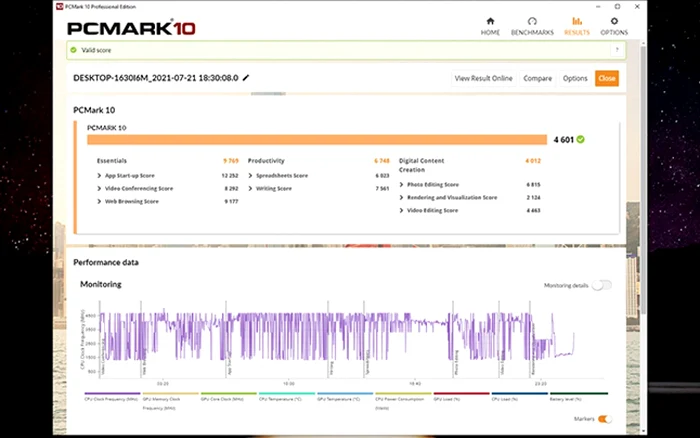Click the Video Editing value 4 463
The image size is (700, 438).
point(533,210)
